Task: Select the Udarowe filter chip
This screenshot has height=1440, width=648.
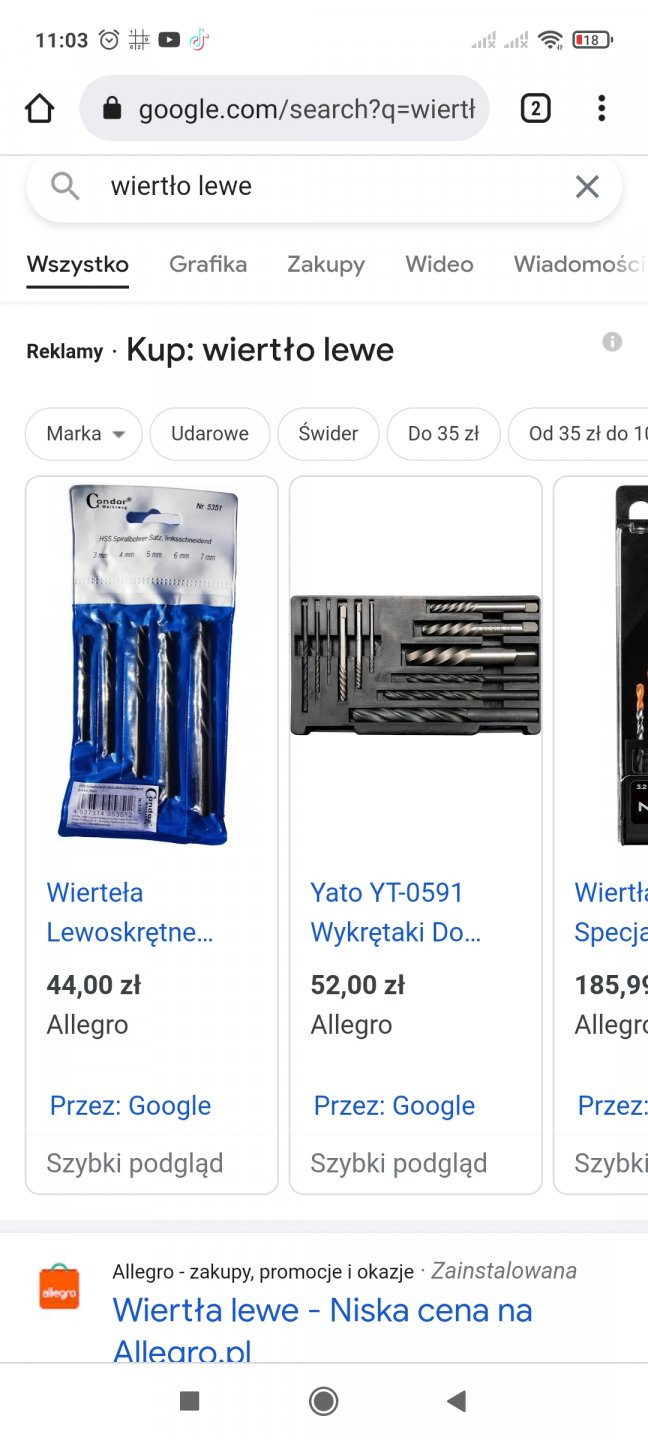Action: tap(210, 434)
